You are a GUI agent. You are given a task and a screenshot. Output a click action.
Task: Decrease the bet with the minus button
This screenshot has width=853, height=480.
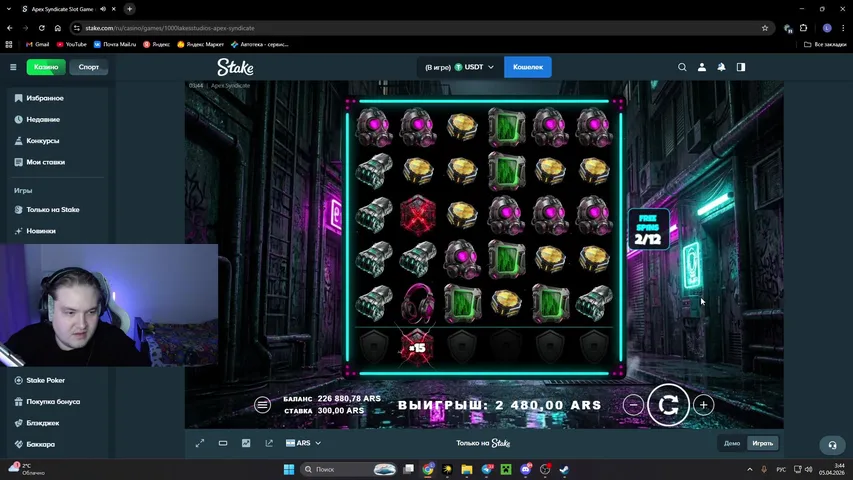coord(633,405)
